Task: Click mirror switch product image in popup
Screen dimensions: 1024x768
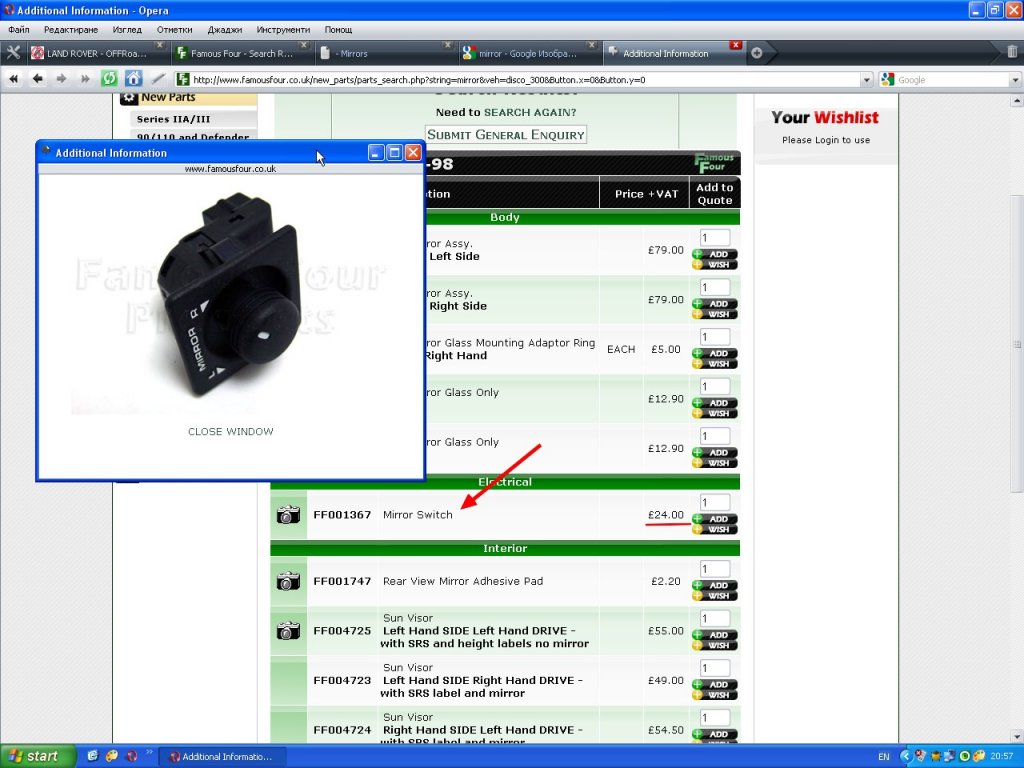Action: pos(229,295)
